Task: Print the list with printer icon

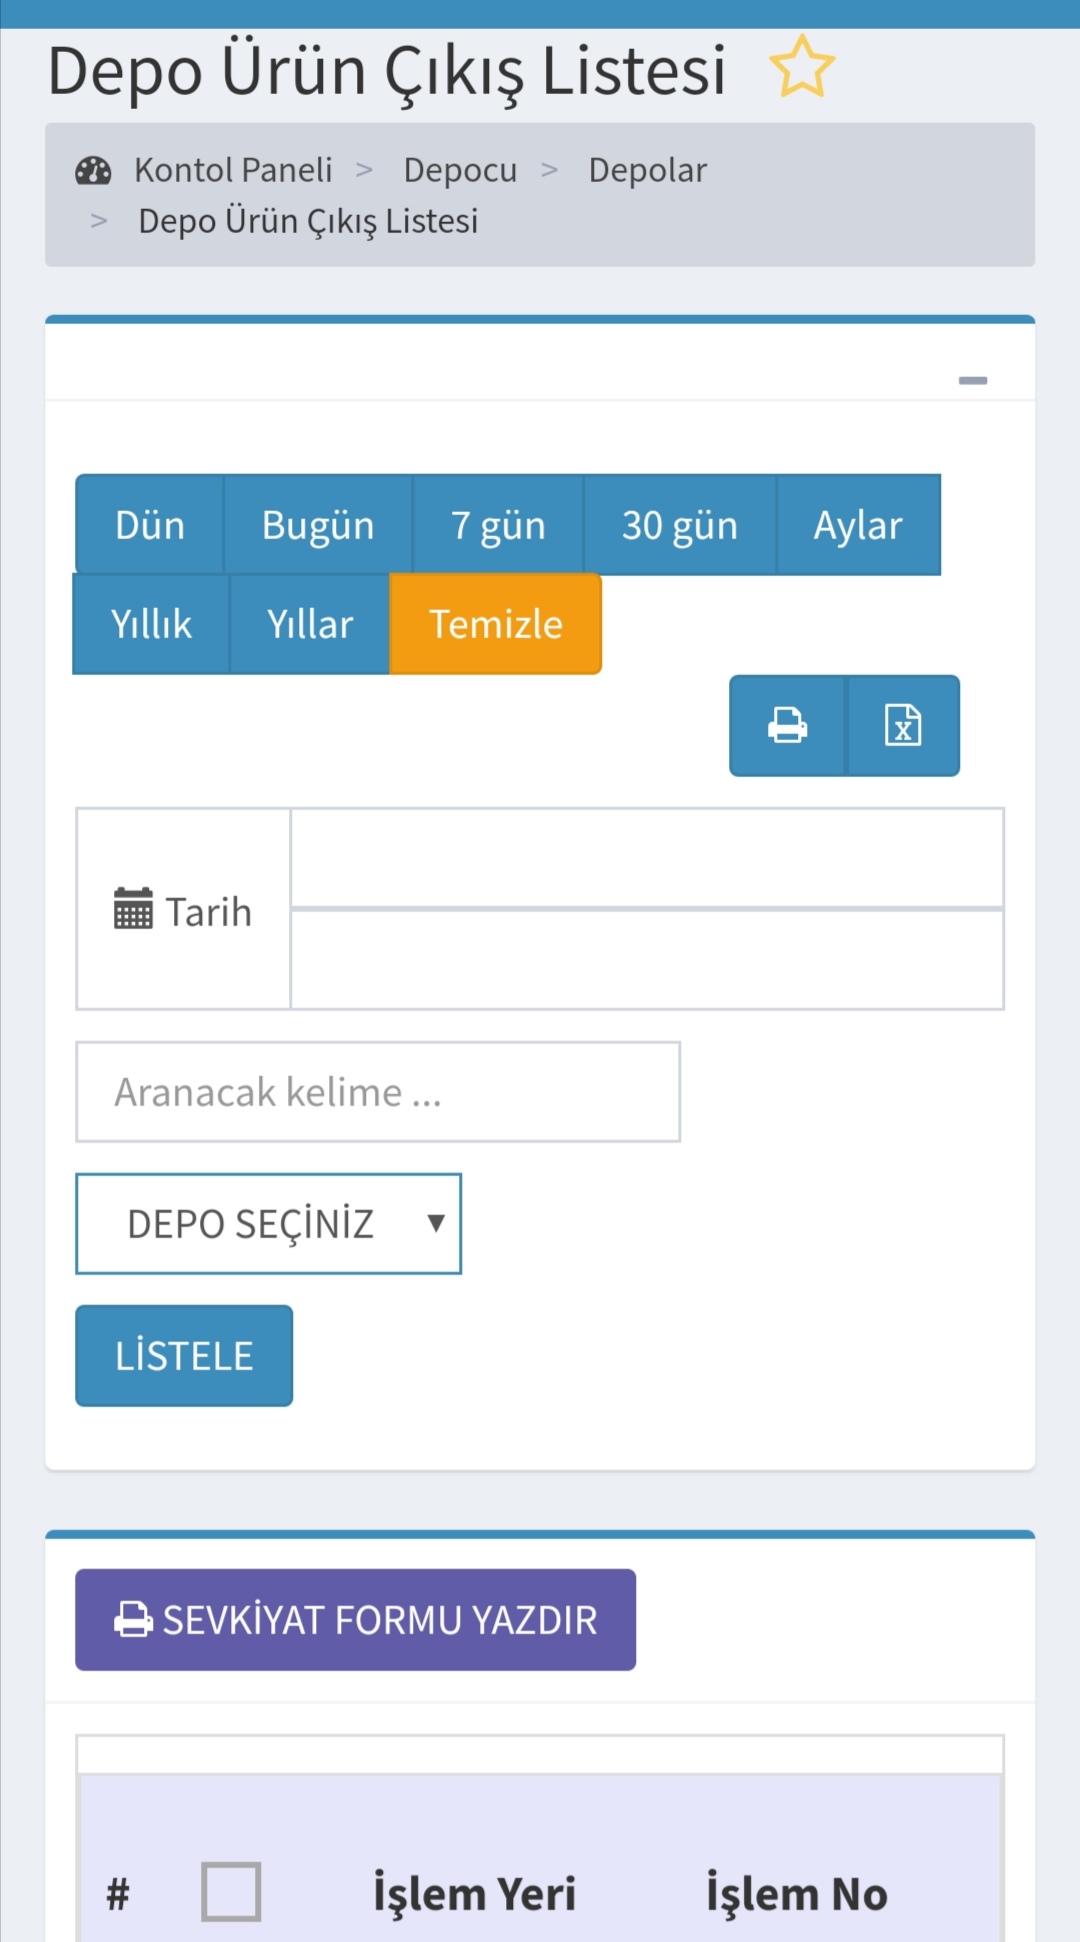Action: [x=787, y=726]
